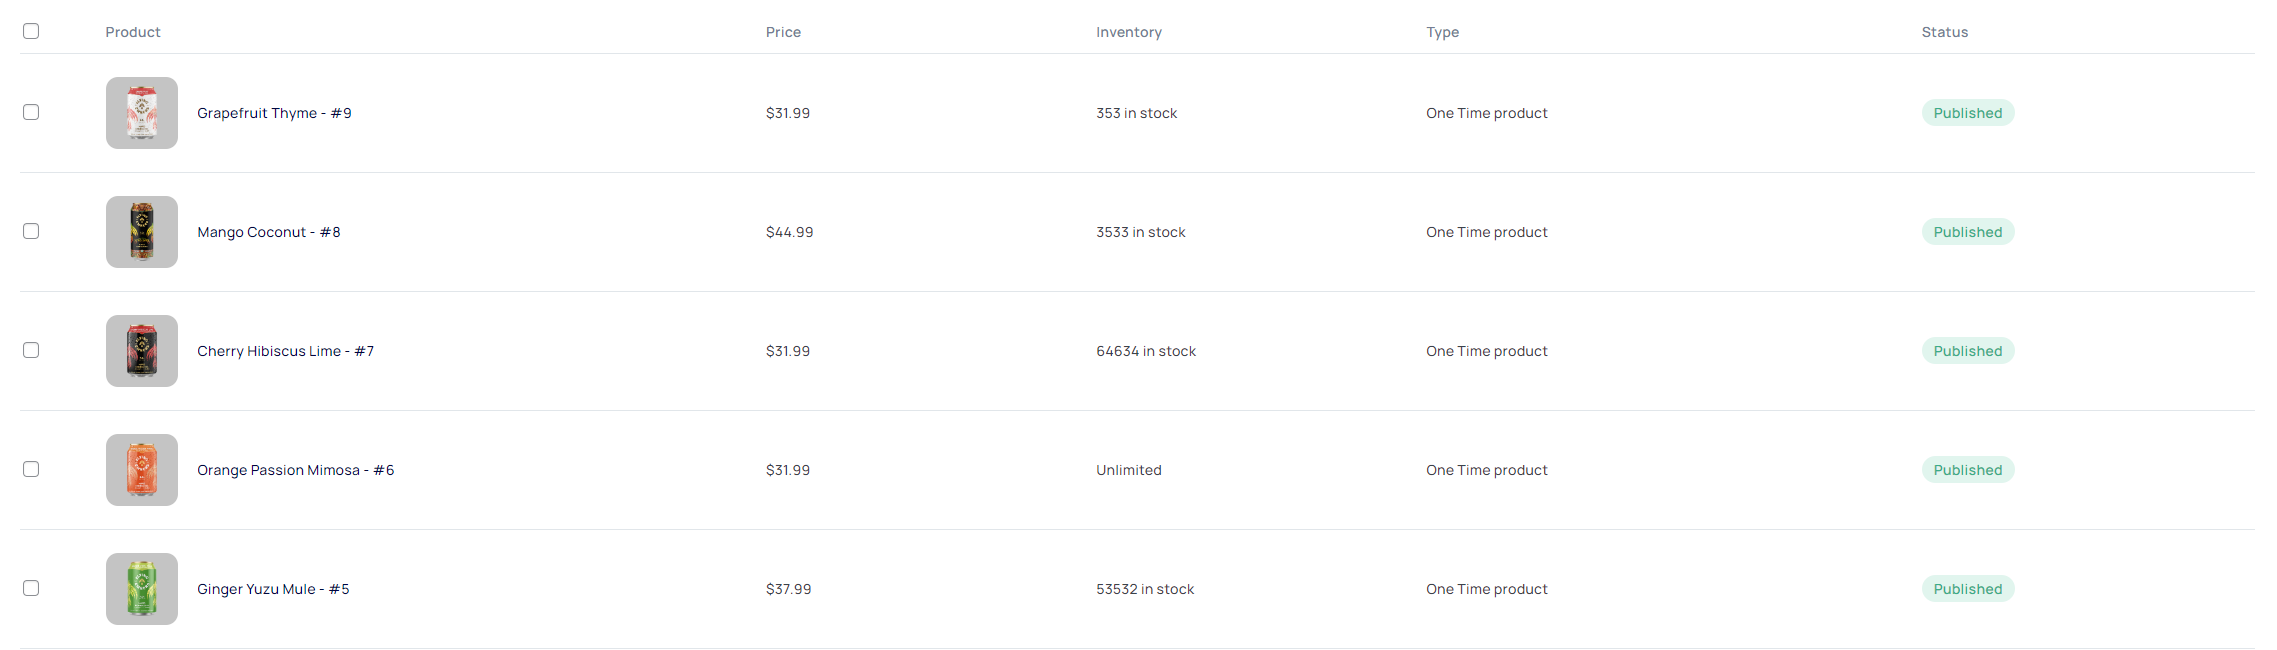
Task: Click the Mango Coconut can image
Action: coord(142,232)
